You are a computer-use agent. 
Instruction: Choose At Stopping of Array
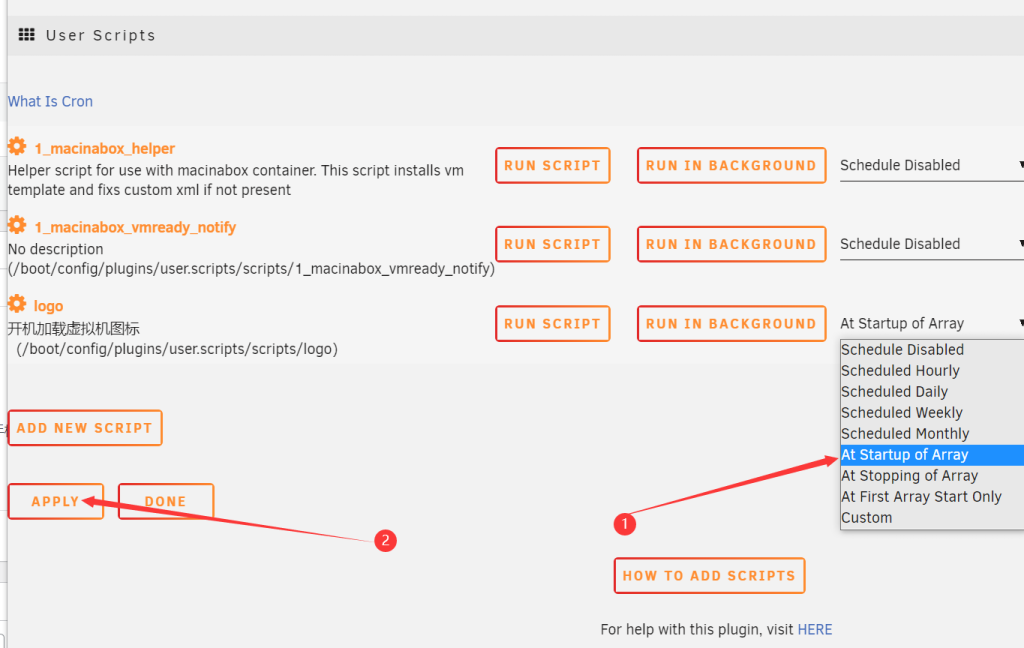pos(909,476)
